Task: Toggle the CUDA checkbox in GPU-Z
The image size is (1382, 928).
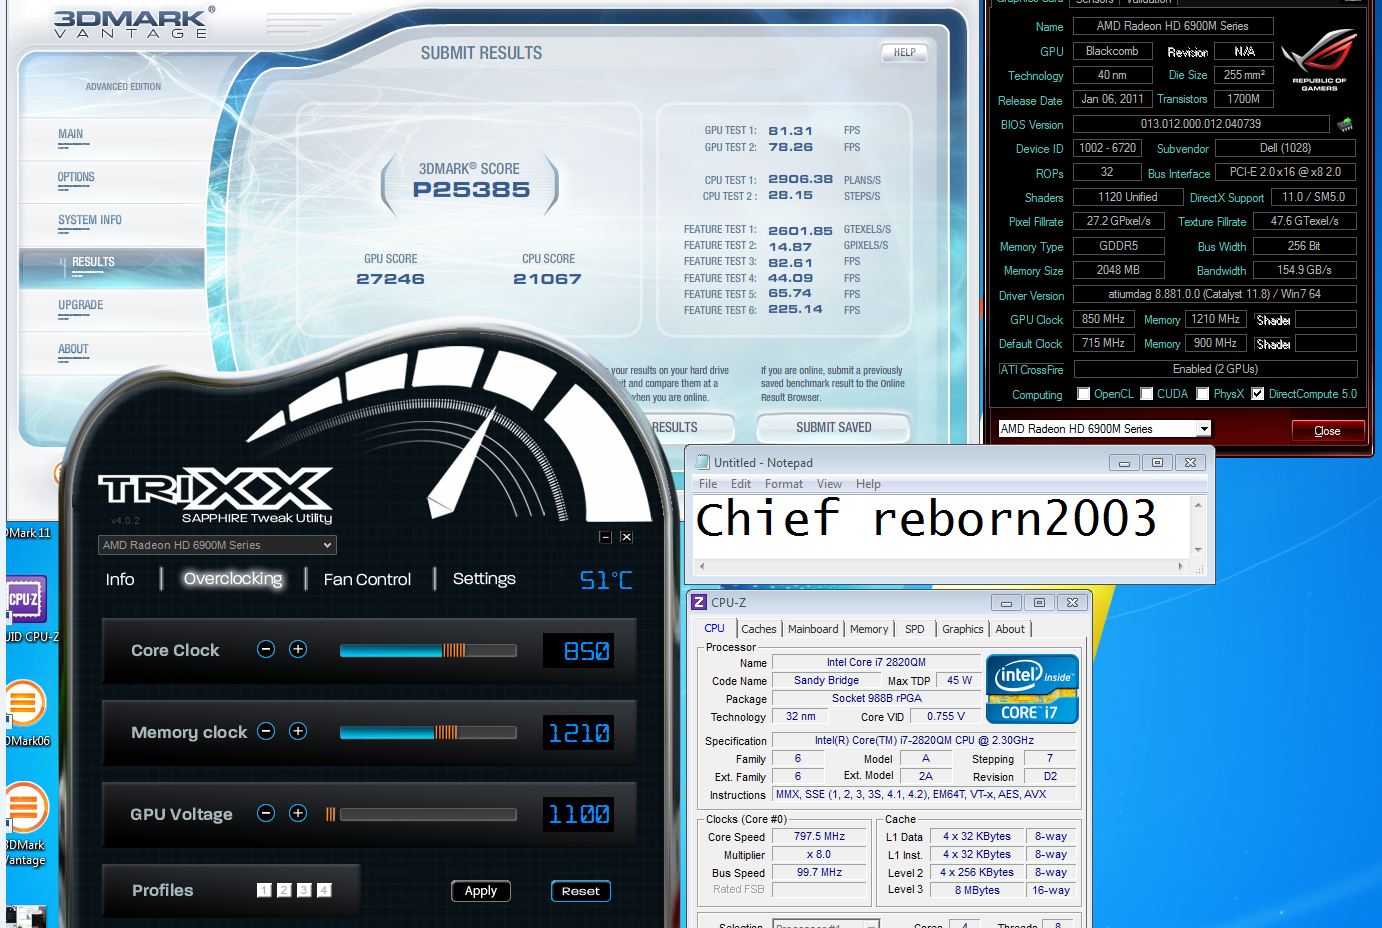Action: coord(1147,394)
